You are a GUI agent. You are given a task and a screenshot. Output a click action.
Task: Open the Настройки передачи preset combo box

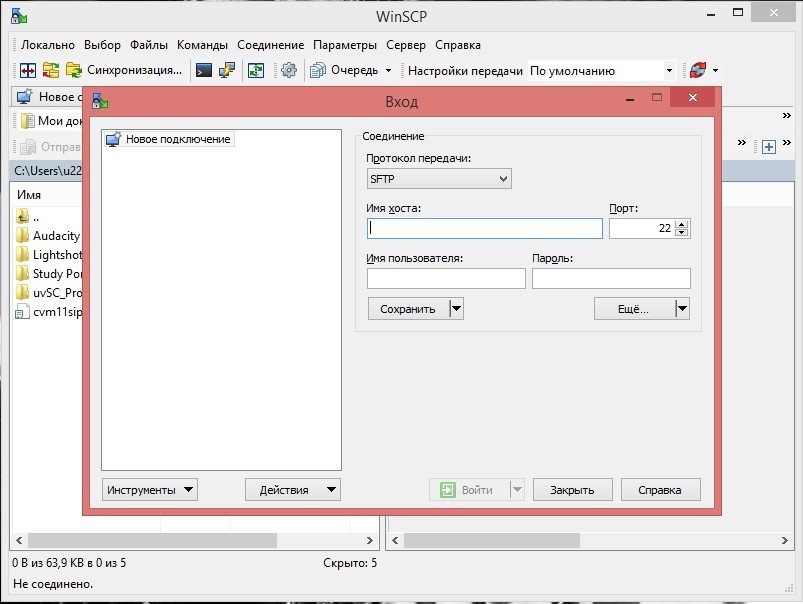(601, 71)
